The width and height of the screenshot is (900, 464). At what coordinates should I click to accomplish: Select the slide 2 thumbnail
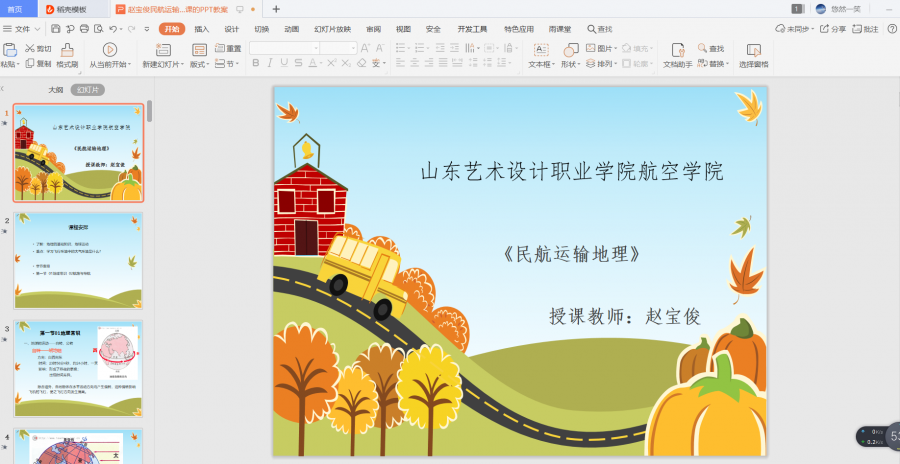pos(79,261)
